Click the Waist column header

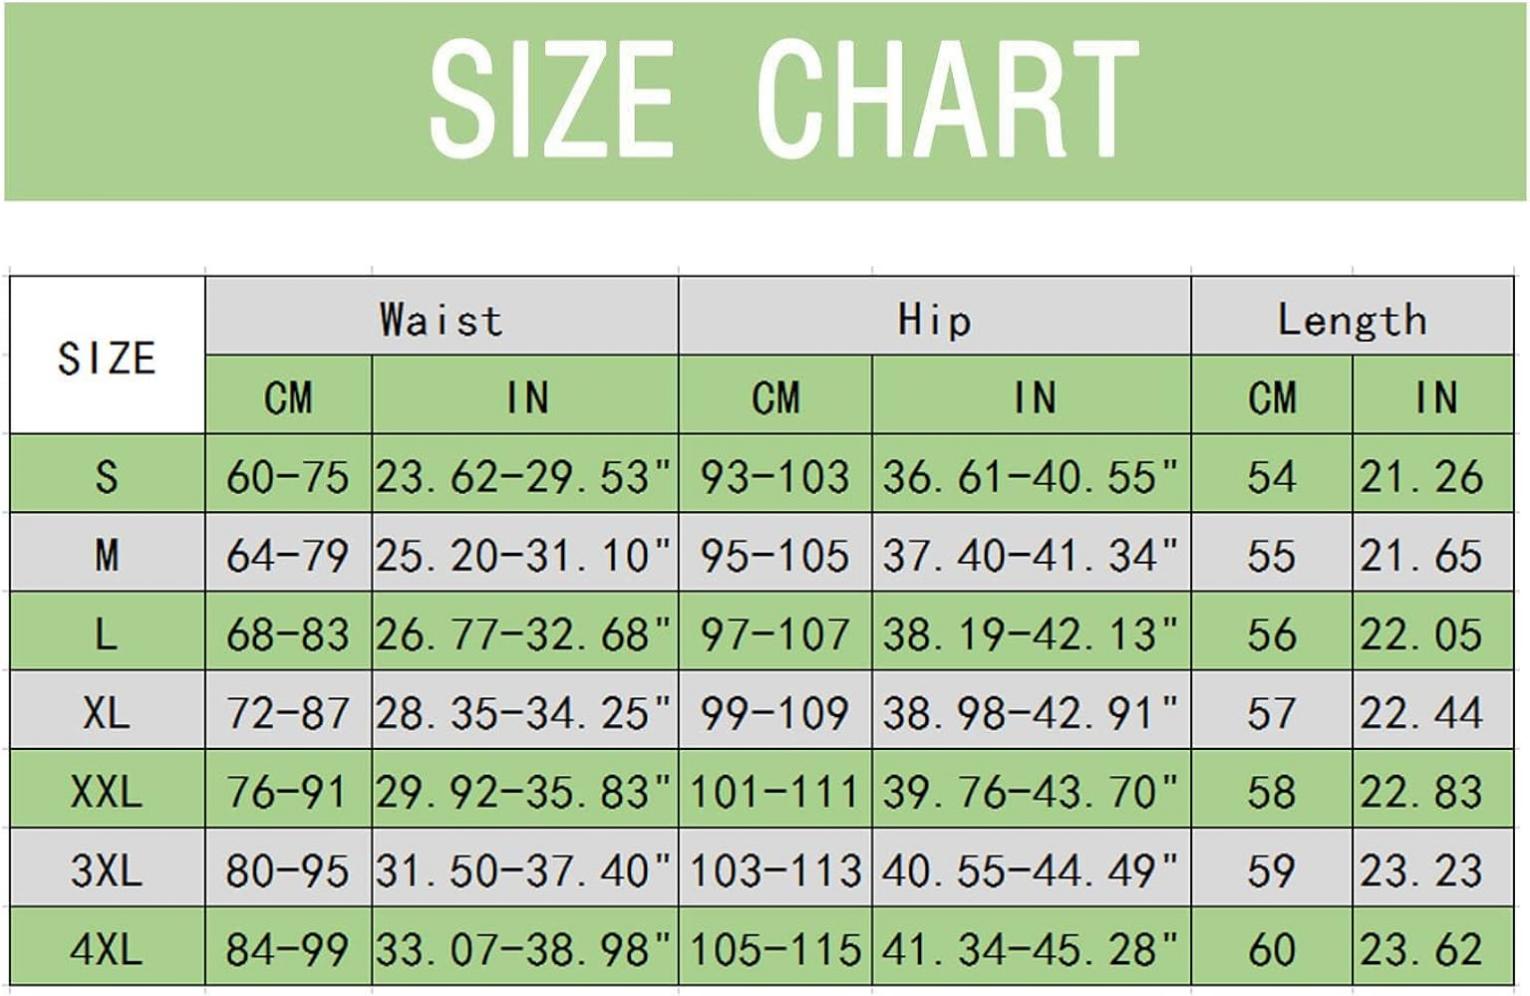tap(441, 316)
